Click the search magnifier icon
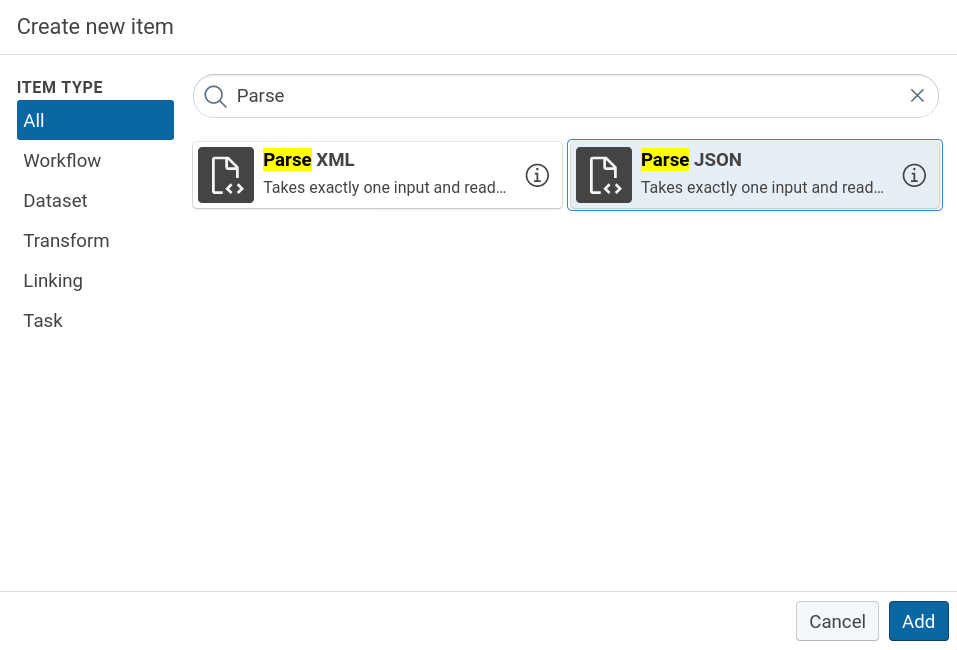 click(x=215, y=95)
